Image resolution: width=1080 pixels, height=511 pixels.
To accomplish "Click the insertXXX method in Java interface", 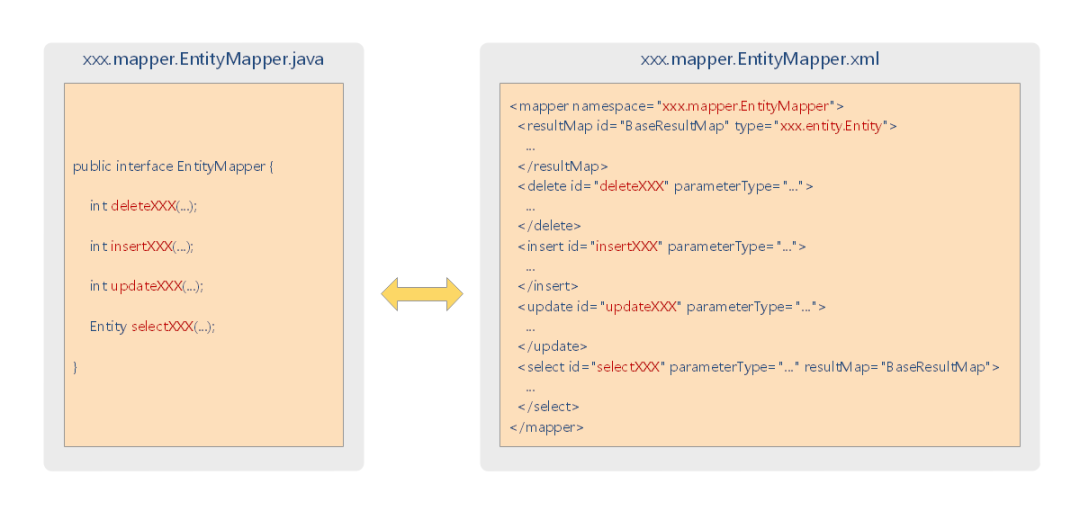I will coord(141,246).
